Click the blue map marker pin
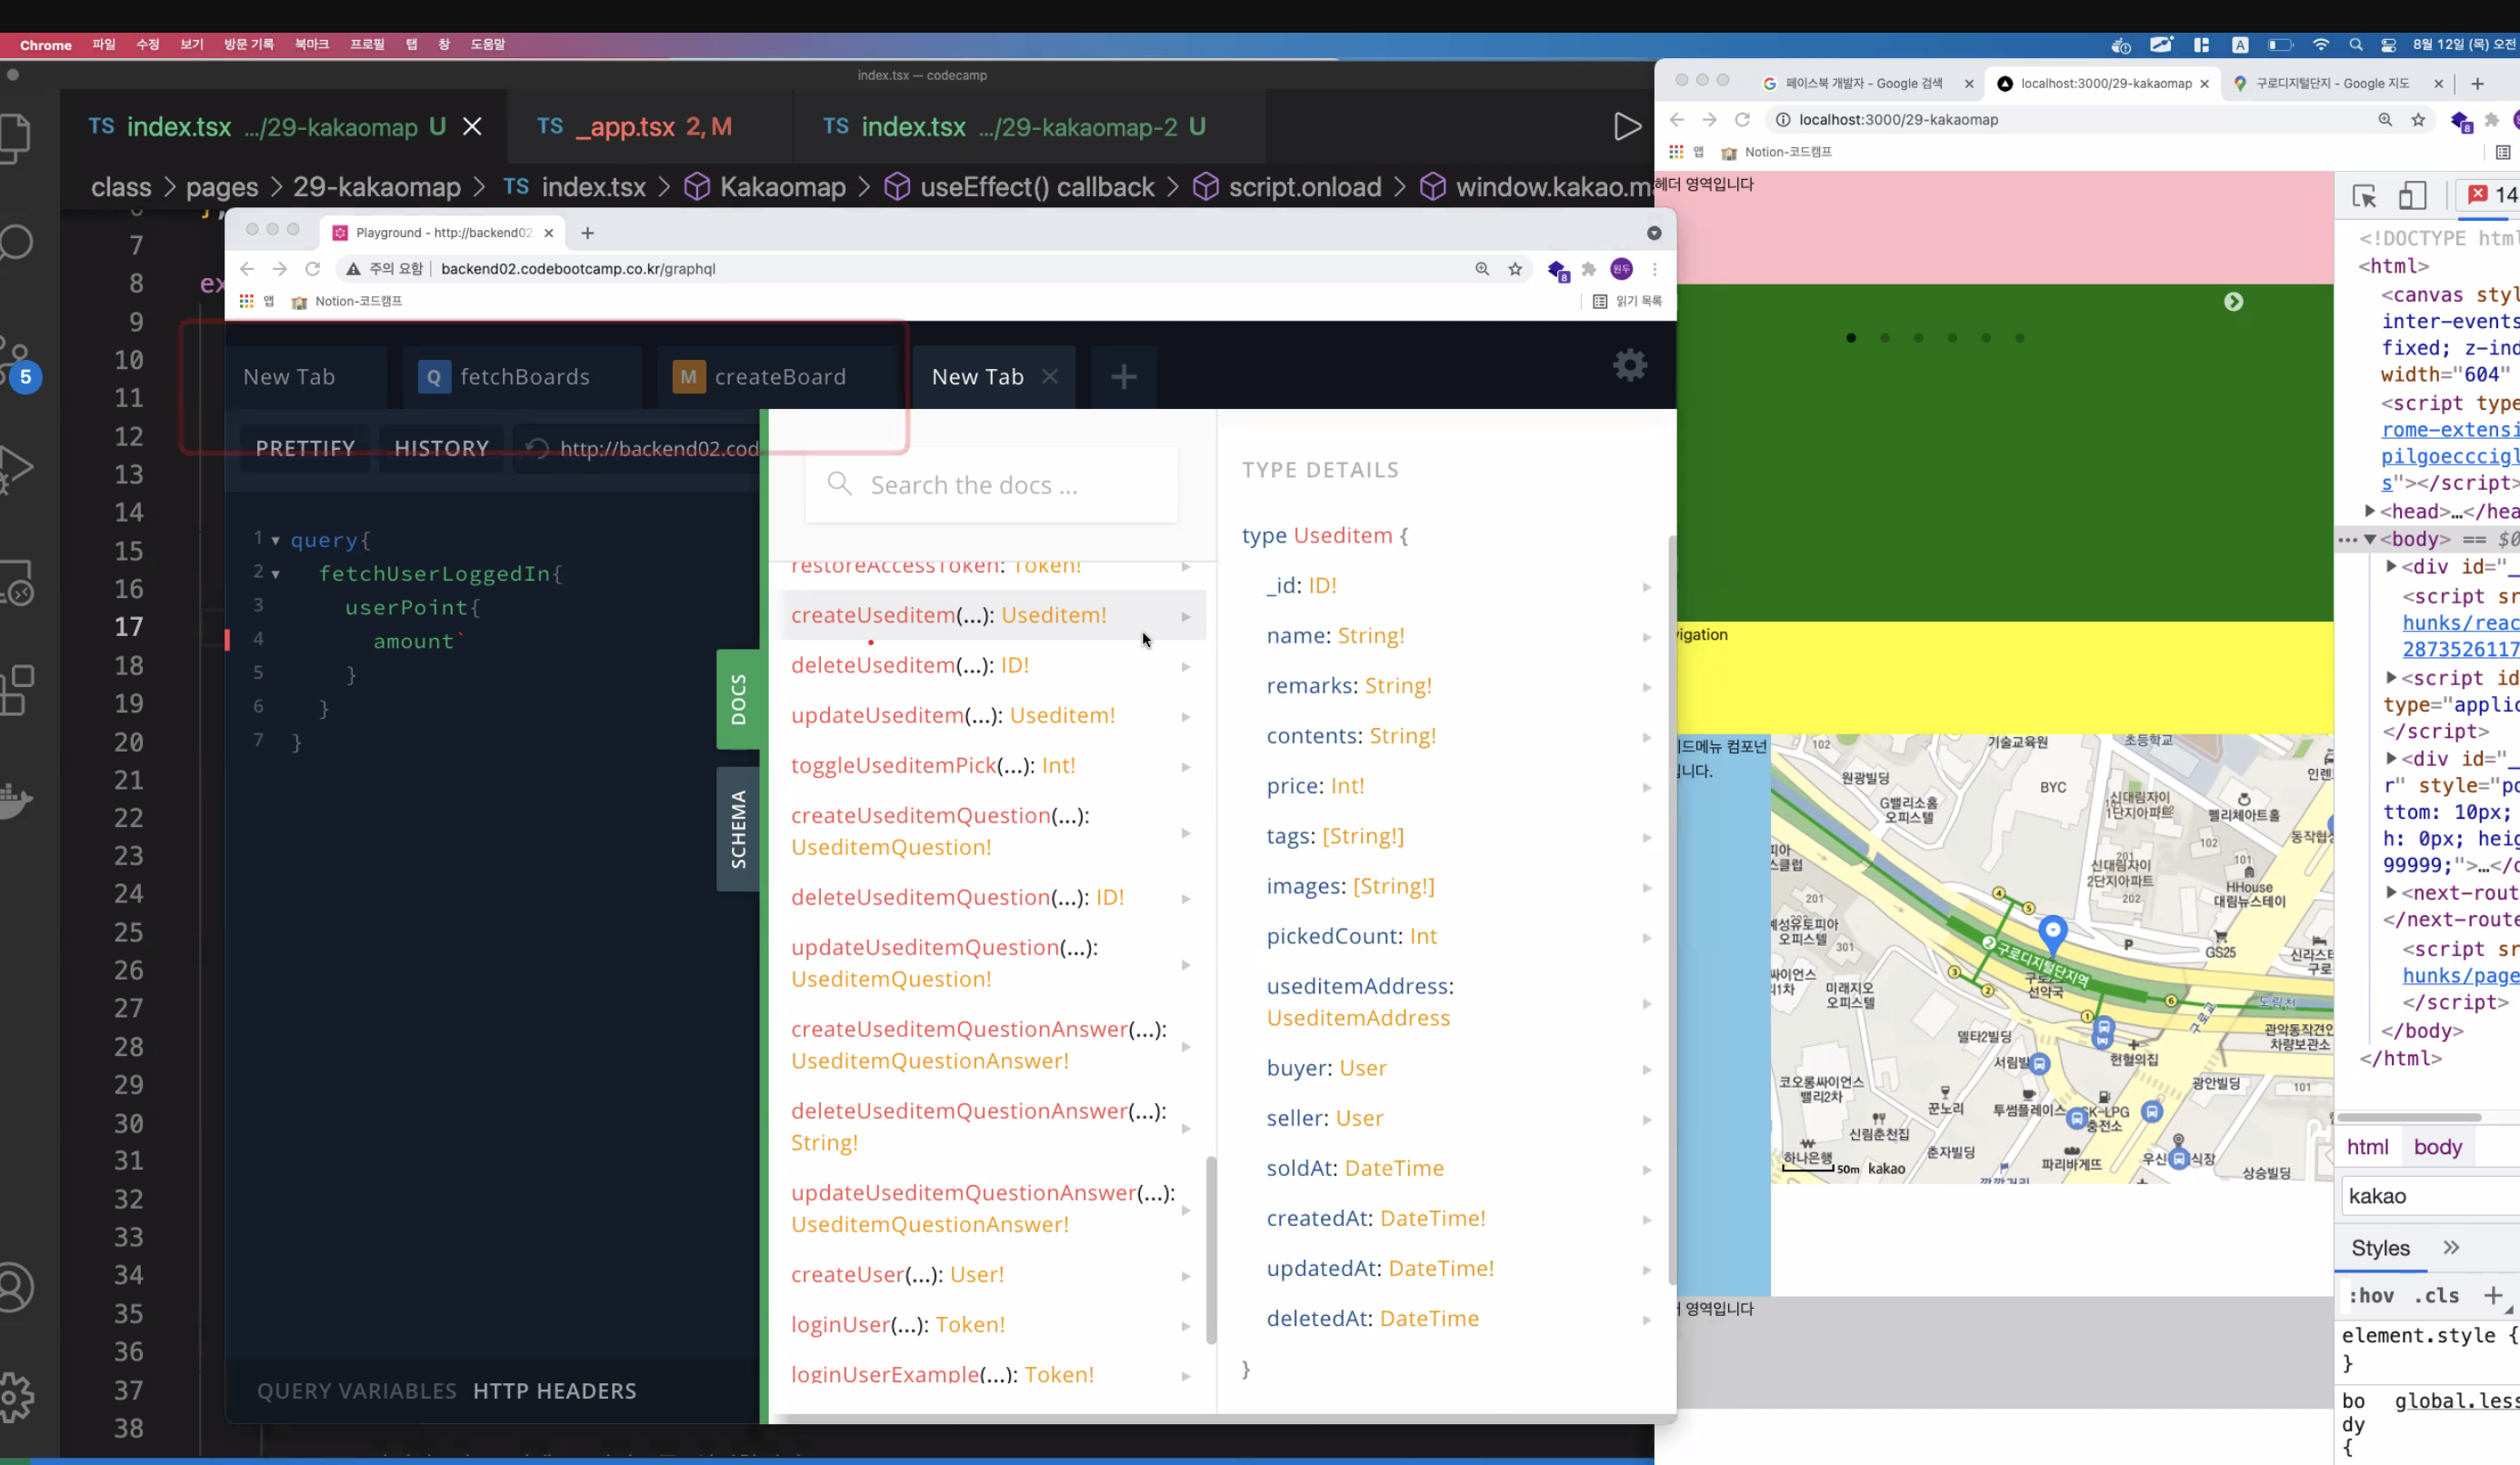 coord(2052,931)
